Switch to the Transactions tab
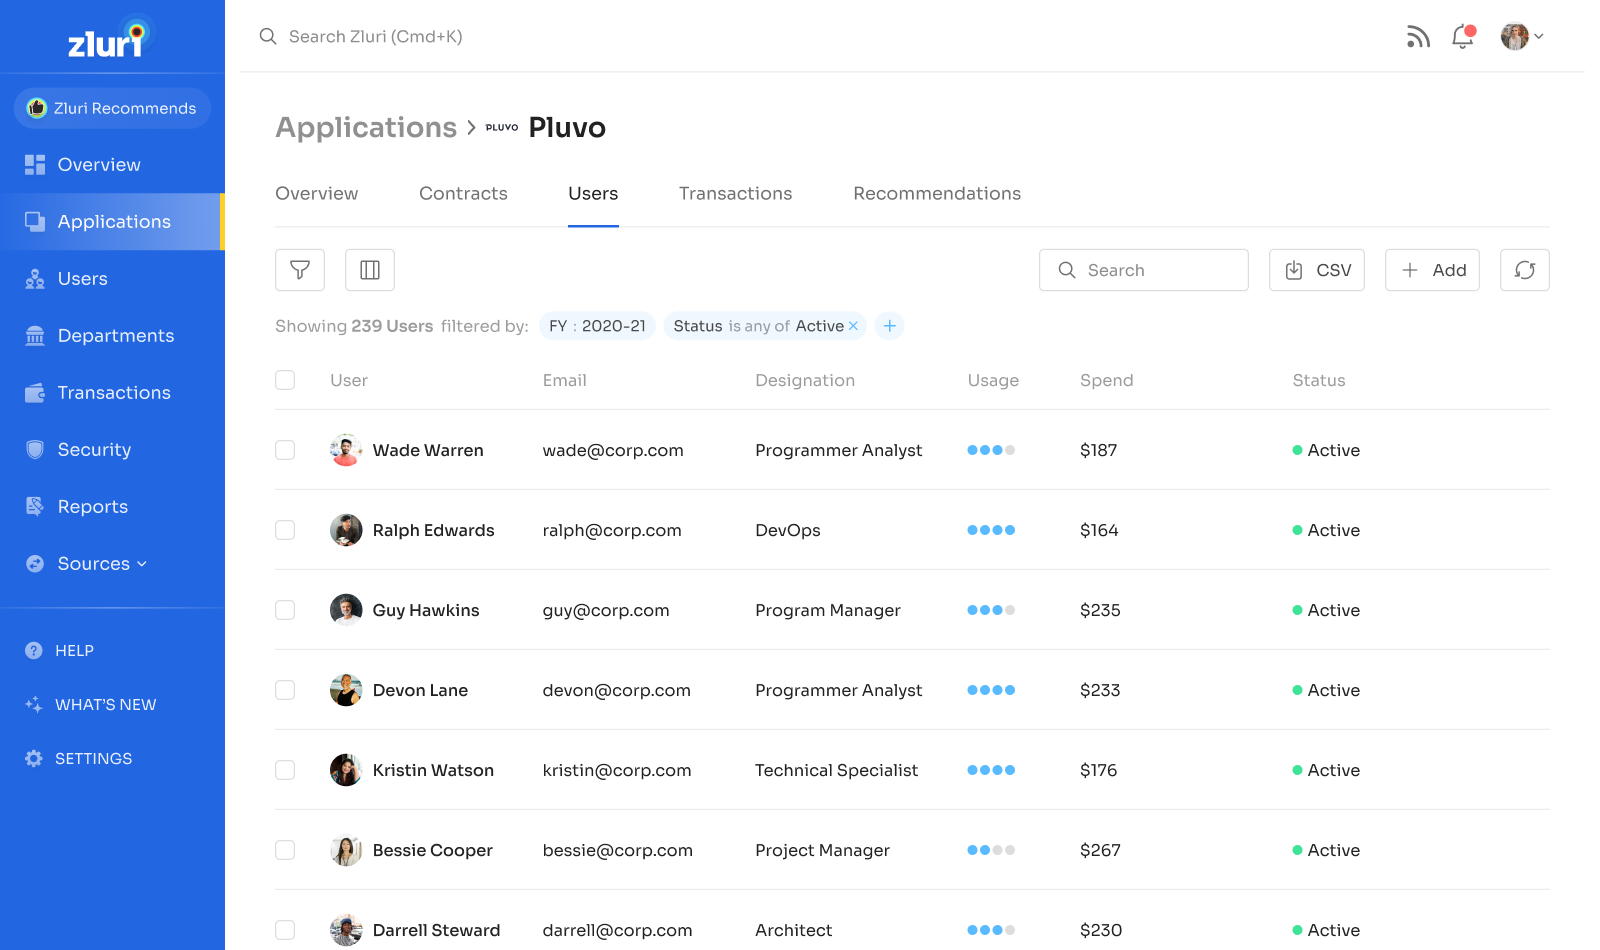This screenshot has width=1600, height=950. pos(735,194)
